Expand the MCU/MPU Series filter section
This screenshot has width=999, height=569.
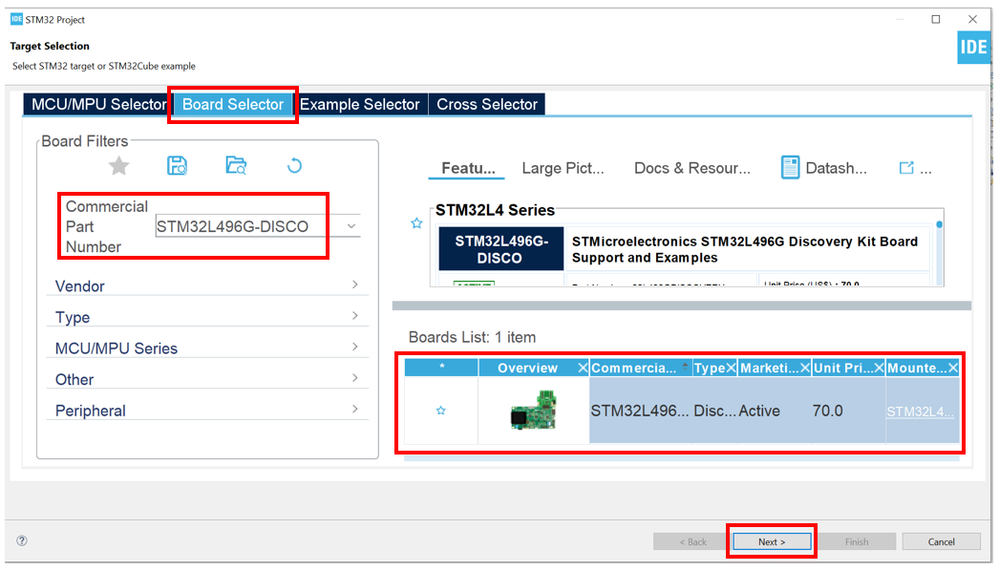tap(354, 348)
